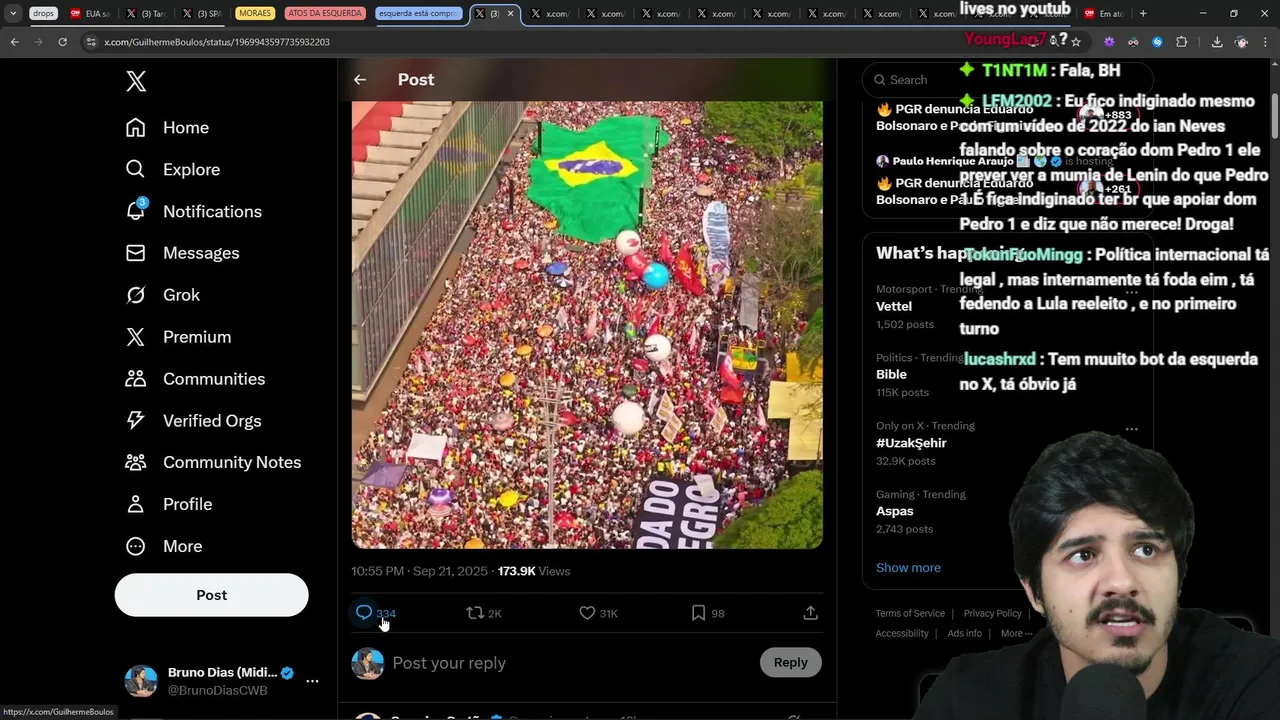Click the repost icon with 2K
This screenshot has width=1280, height=720.
[484, 613]
